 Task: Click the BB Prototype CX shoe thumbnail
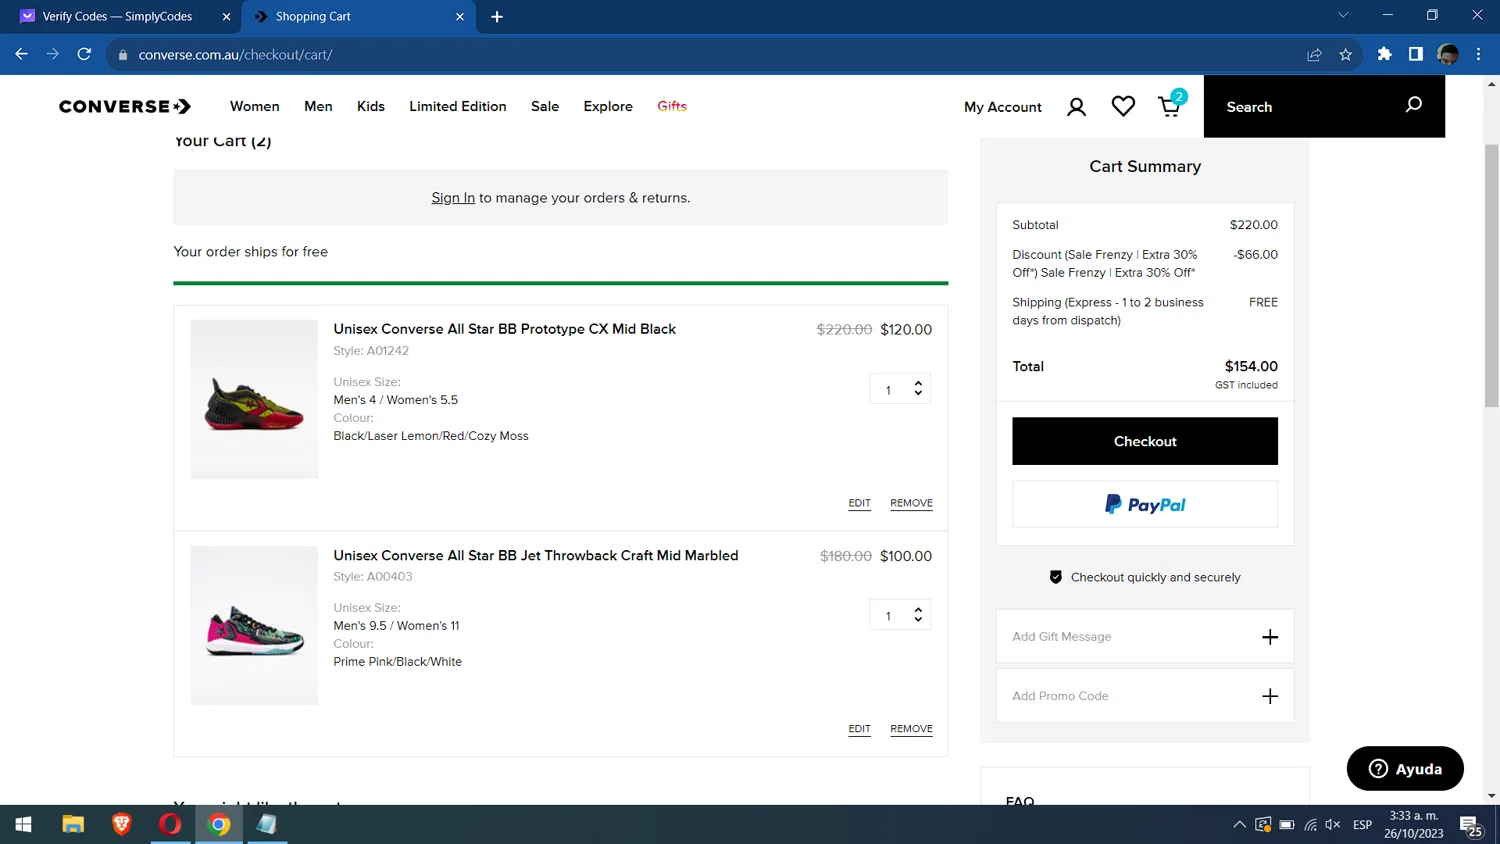(254, 399)
